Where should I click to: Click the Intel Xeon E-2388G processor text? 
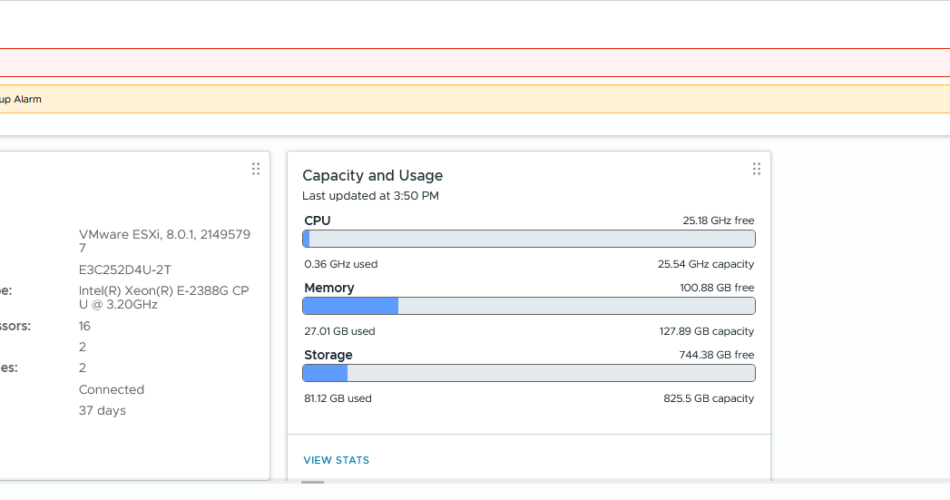click(163, 297)
